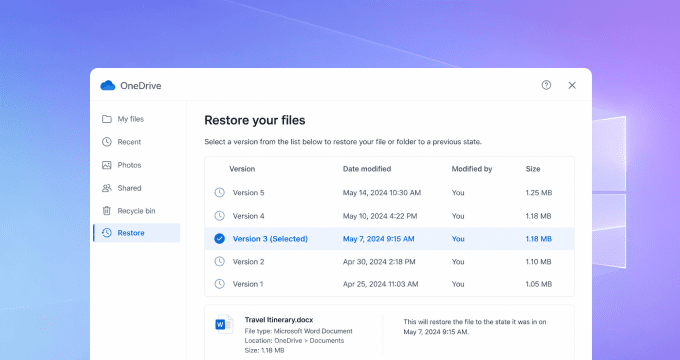Open the Restore sidebar tab
Screen dimensions: 680x360
[x=137, y=233]
